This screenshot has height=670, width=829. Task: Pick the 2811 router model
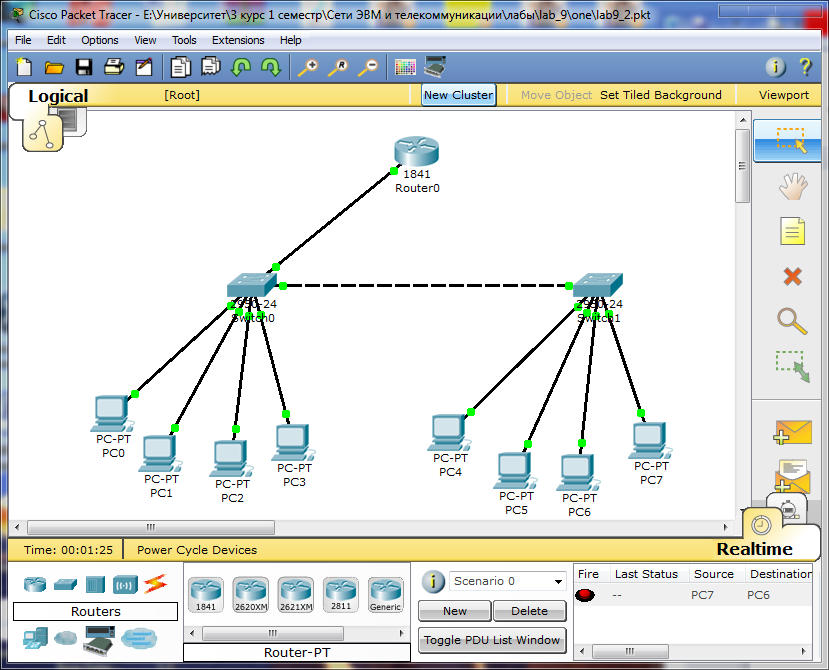point(340,595)
